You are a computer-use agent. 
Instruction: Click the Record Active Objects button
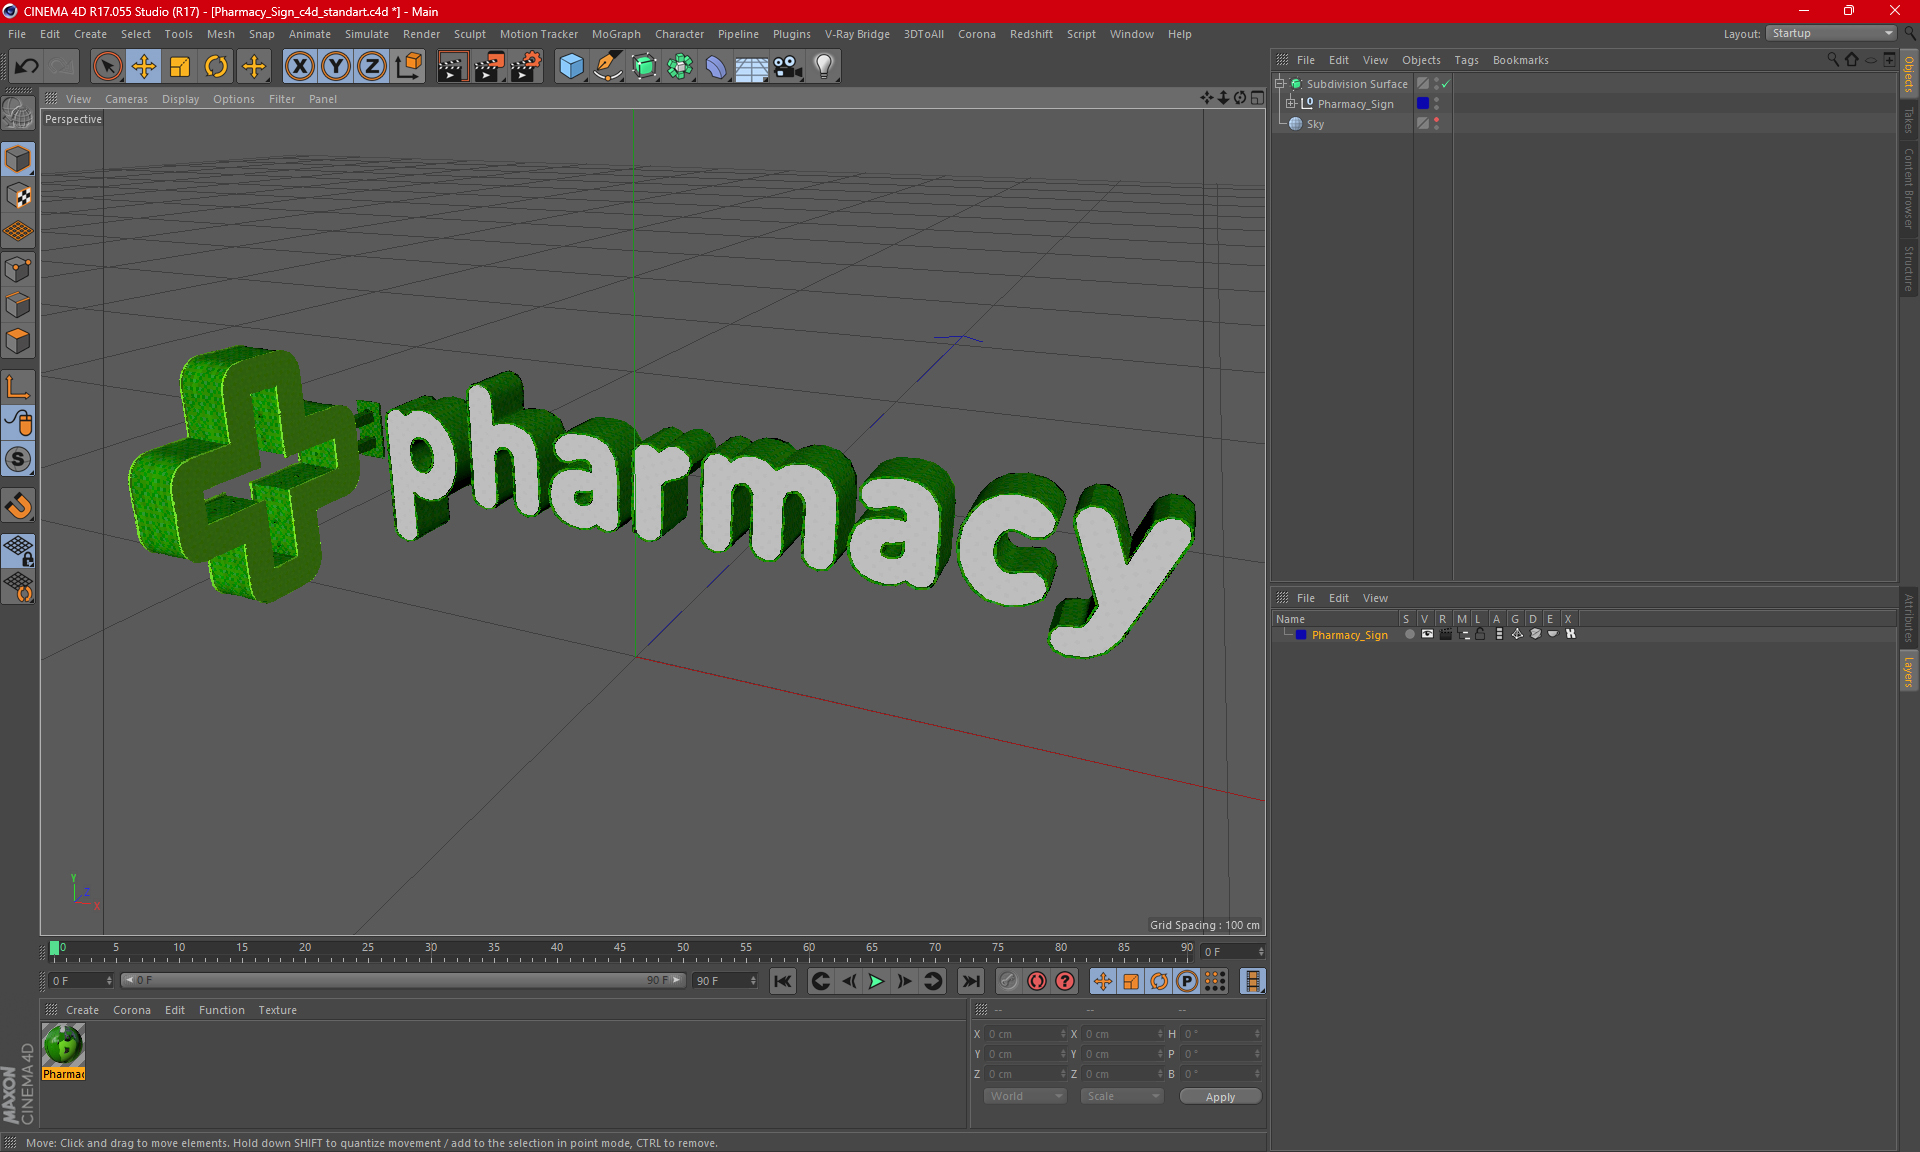tap(1008, 981)
